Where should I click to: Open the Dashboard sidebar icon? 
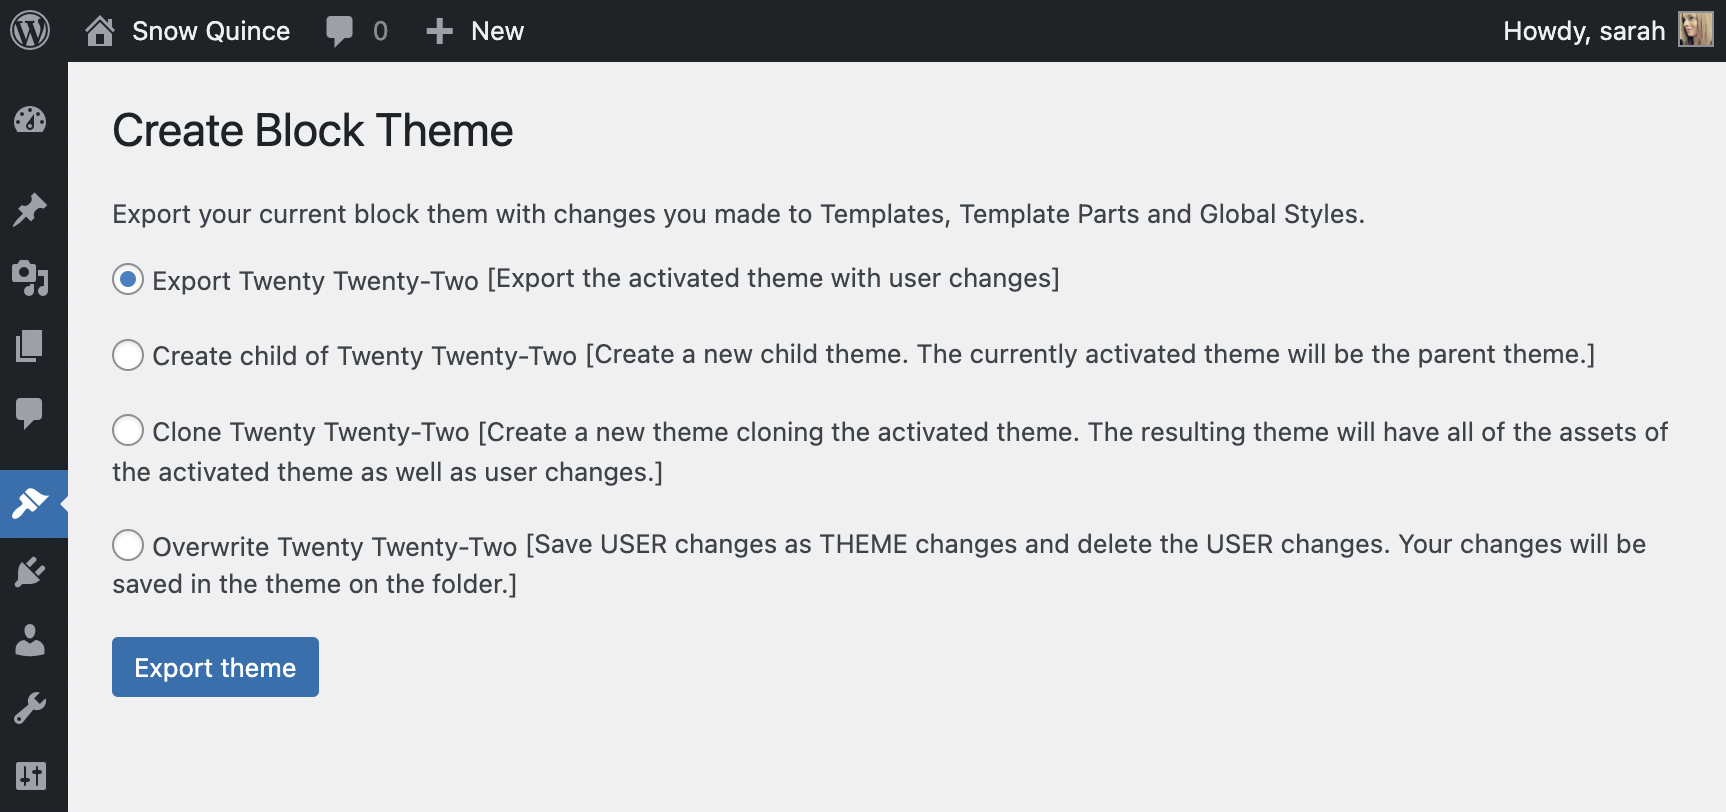pyautogui.click(x=30, y=120)
